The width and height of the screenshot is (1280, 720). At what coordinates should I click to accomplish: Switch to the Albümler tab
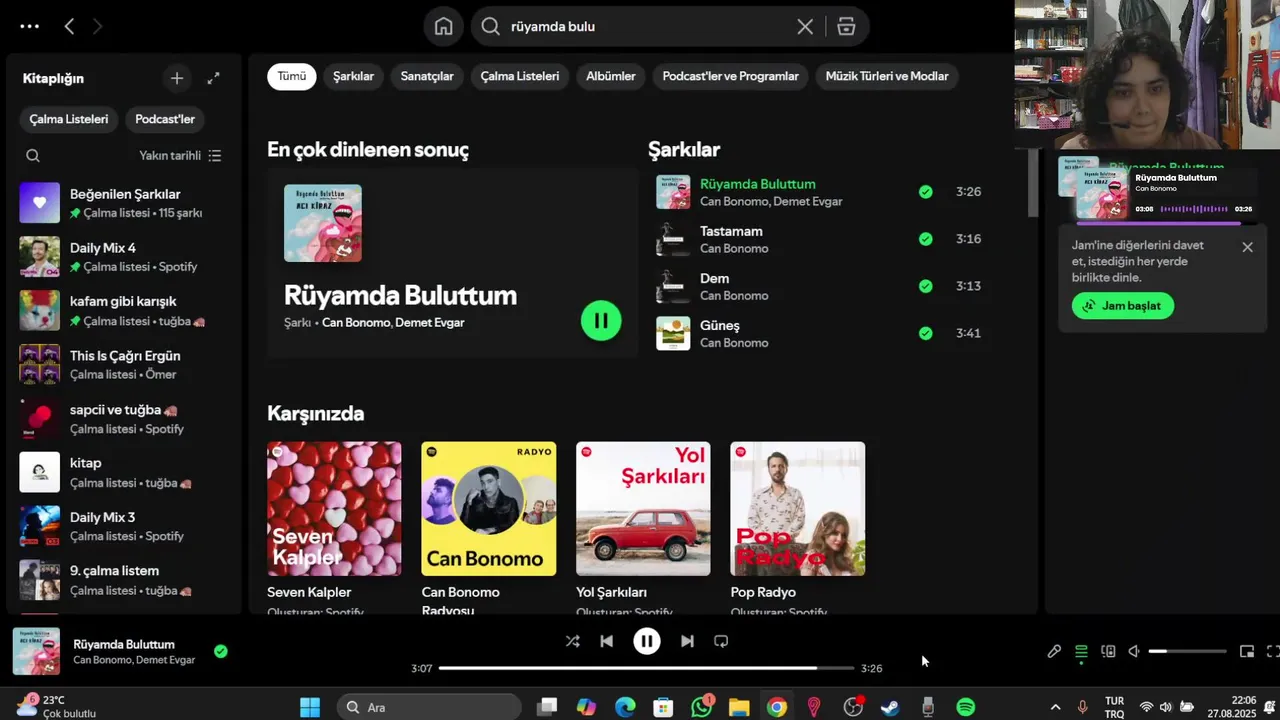(611, 76)
